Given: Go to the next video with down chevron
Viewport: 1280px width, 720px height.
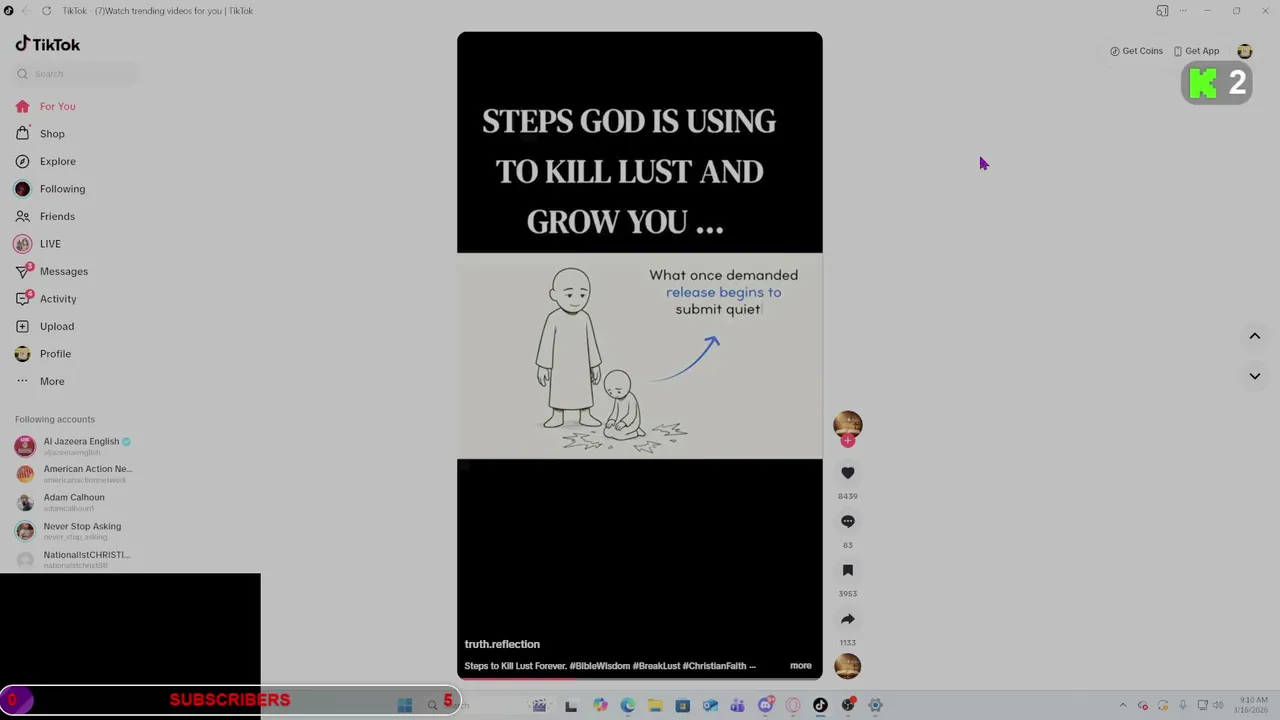Looking at the screenshot, I should [x=1254, y=376].
